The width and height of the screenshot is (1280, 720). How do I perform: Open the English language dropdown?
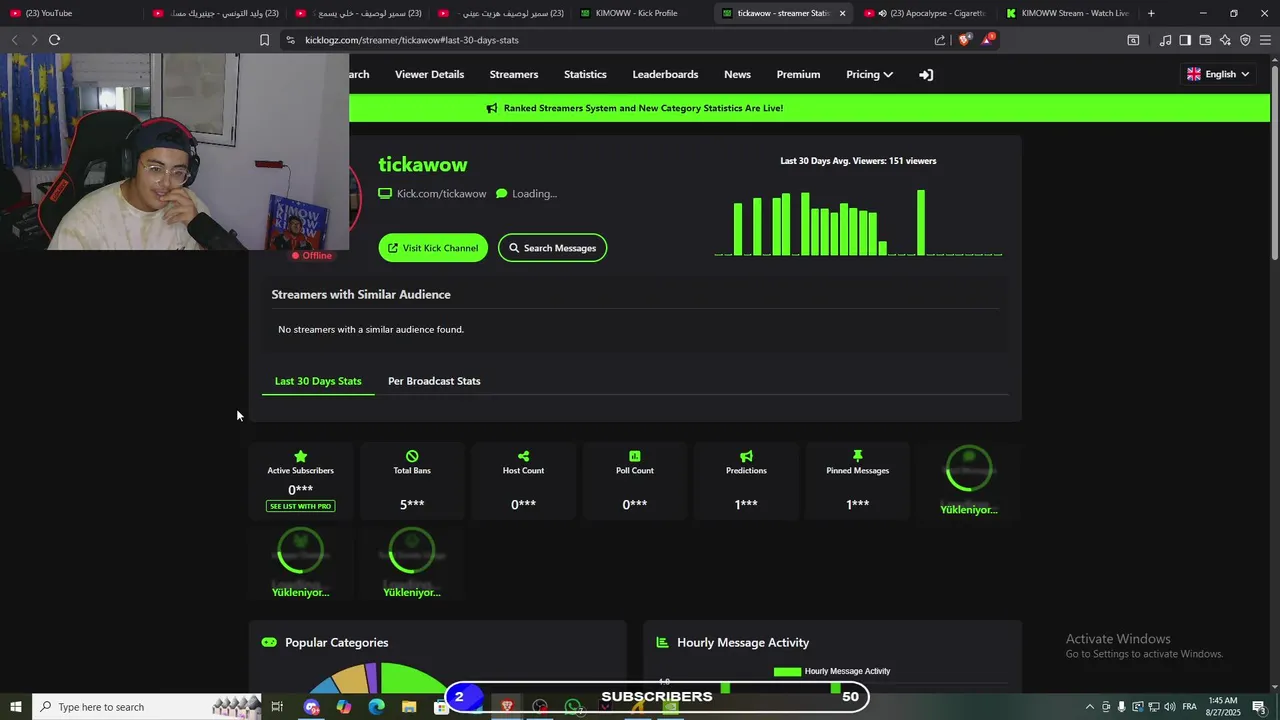1218,74
